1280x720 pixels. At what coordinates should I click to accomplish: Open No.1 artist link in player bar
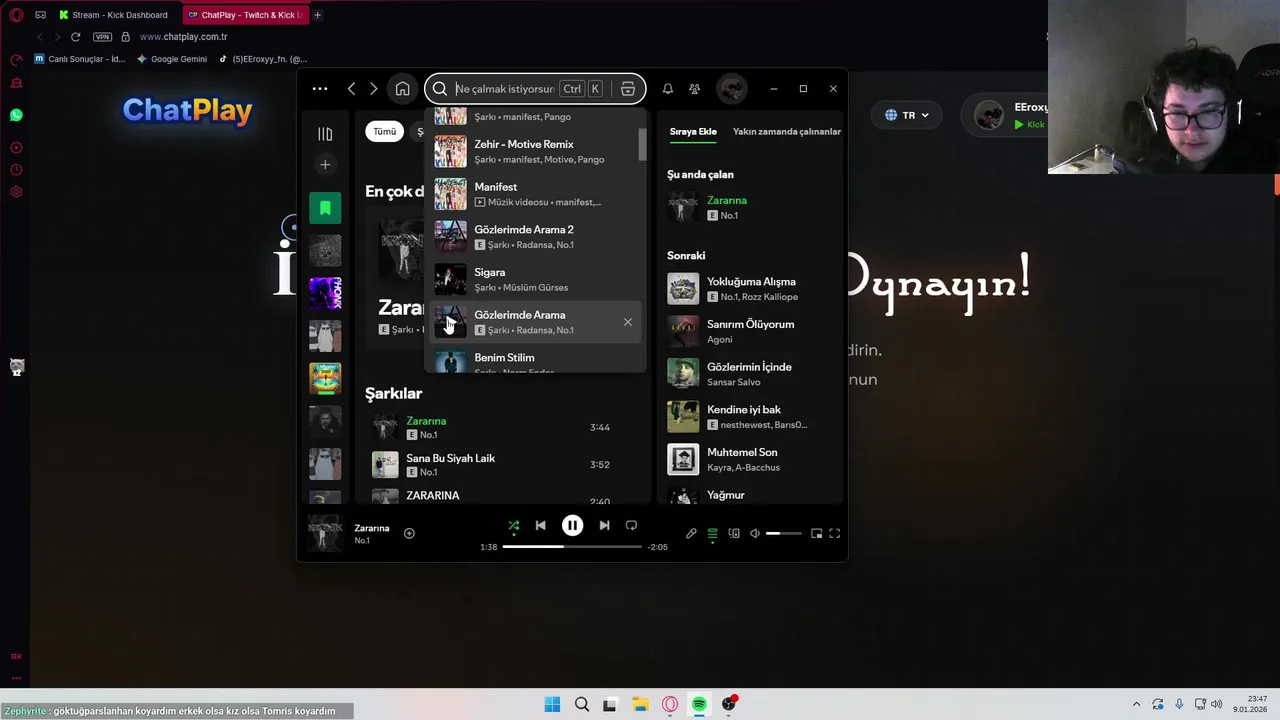coord(362,541)
